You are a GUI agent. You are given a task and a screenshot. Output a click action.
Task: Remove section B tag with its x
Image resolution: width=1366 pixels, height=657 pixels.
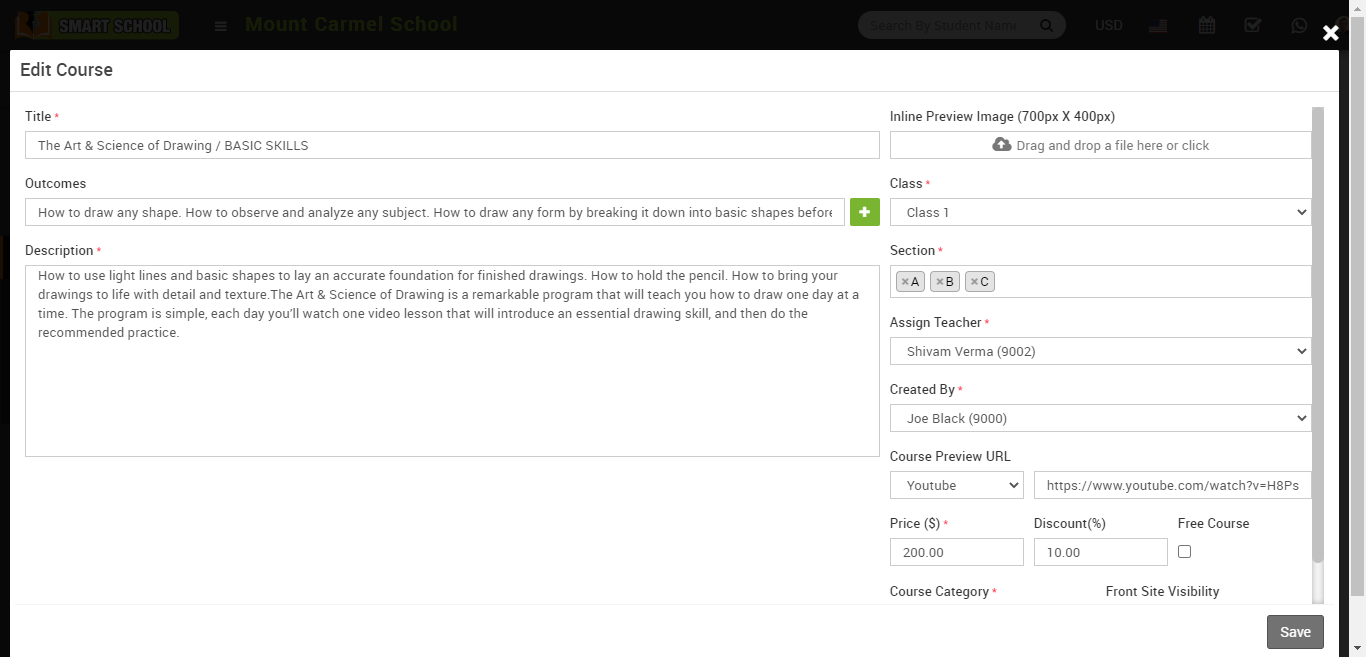point(939,282)
